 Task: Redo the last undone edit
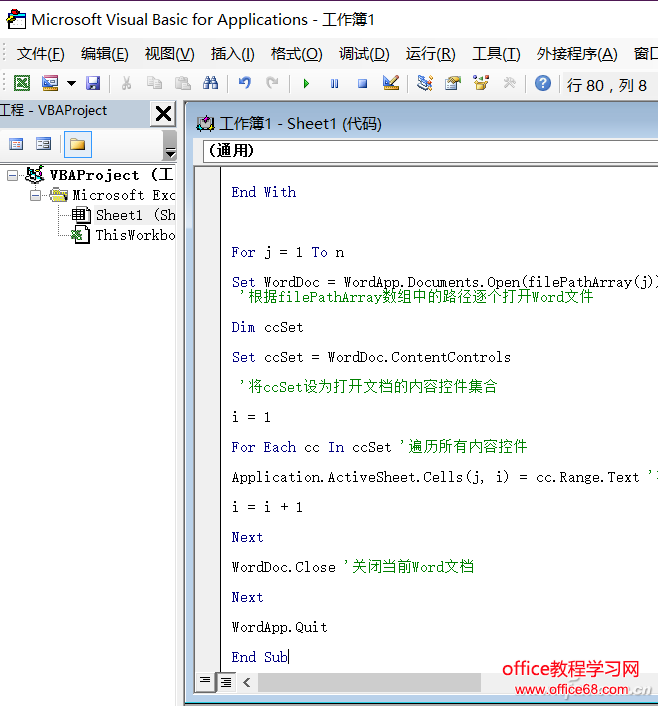272,83
